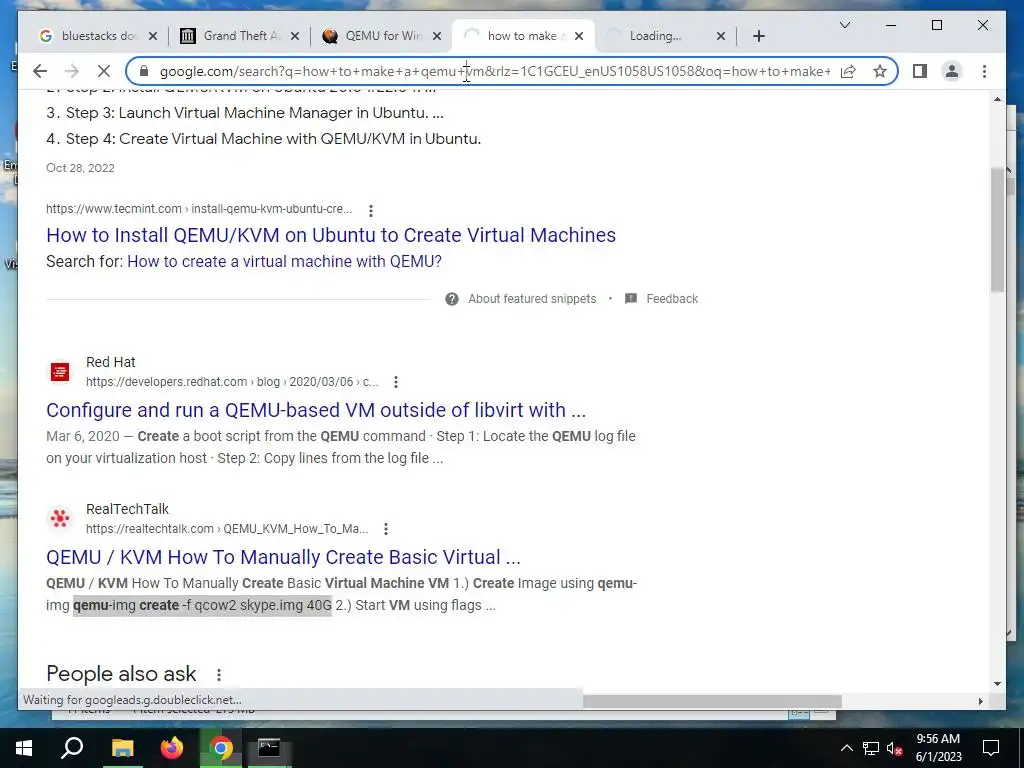Open the Chrome profile avatar

[x=952, y=71]
